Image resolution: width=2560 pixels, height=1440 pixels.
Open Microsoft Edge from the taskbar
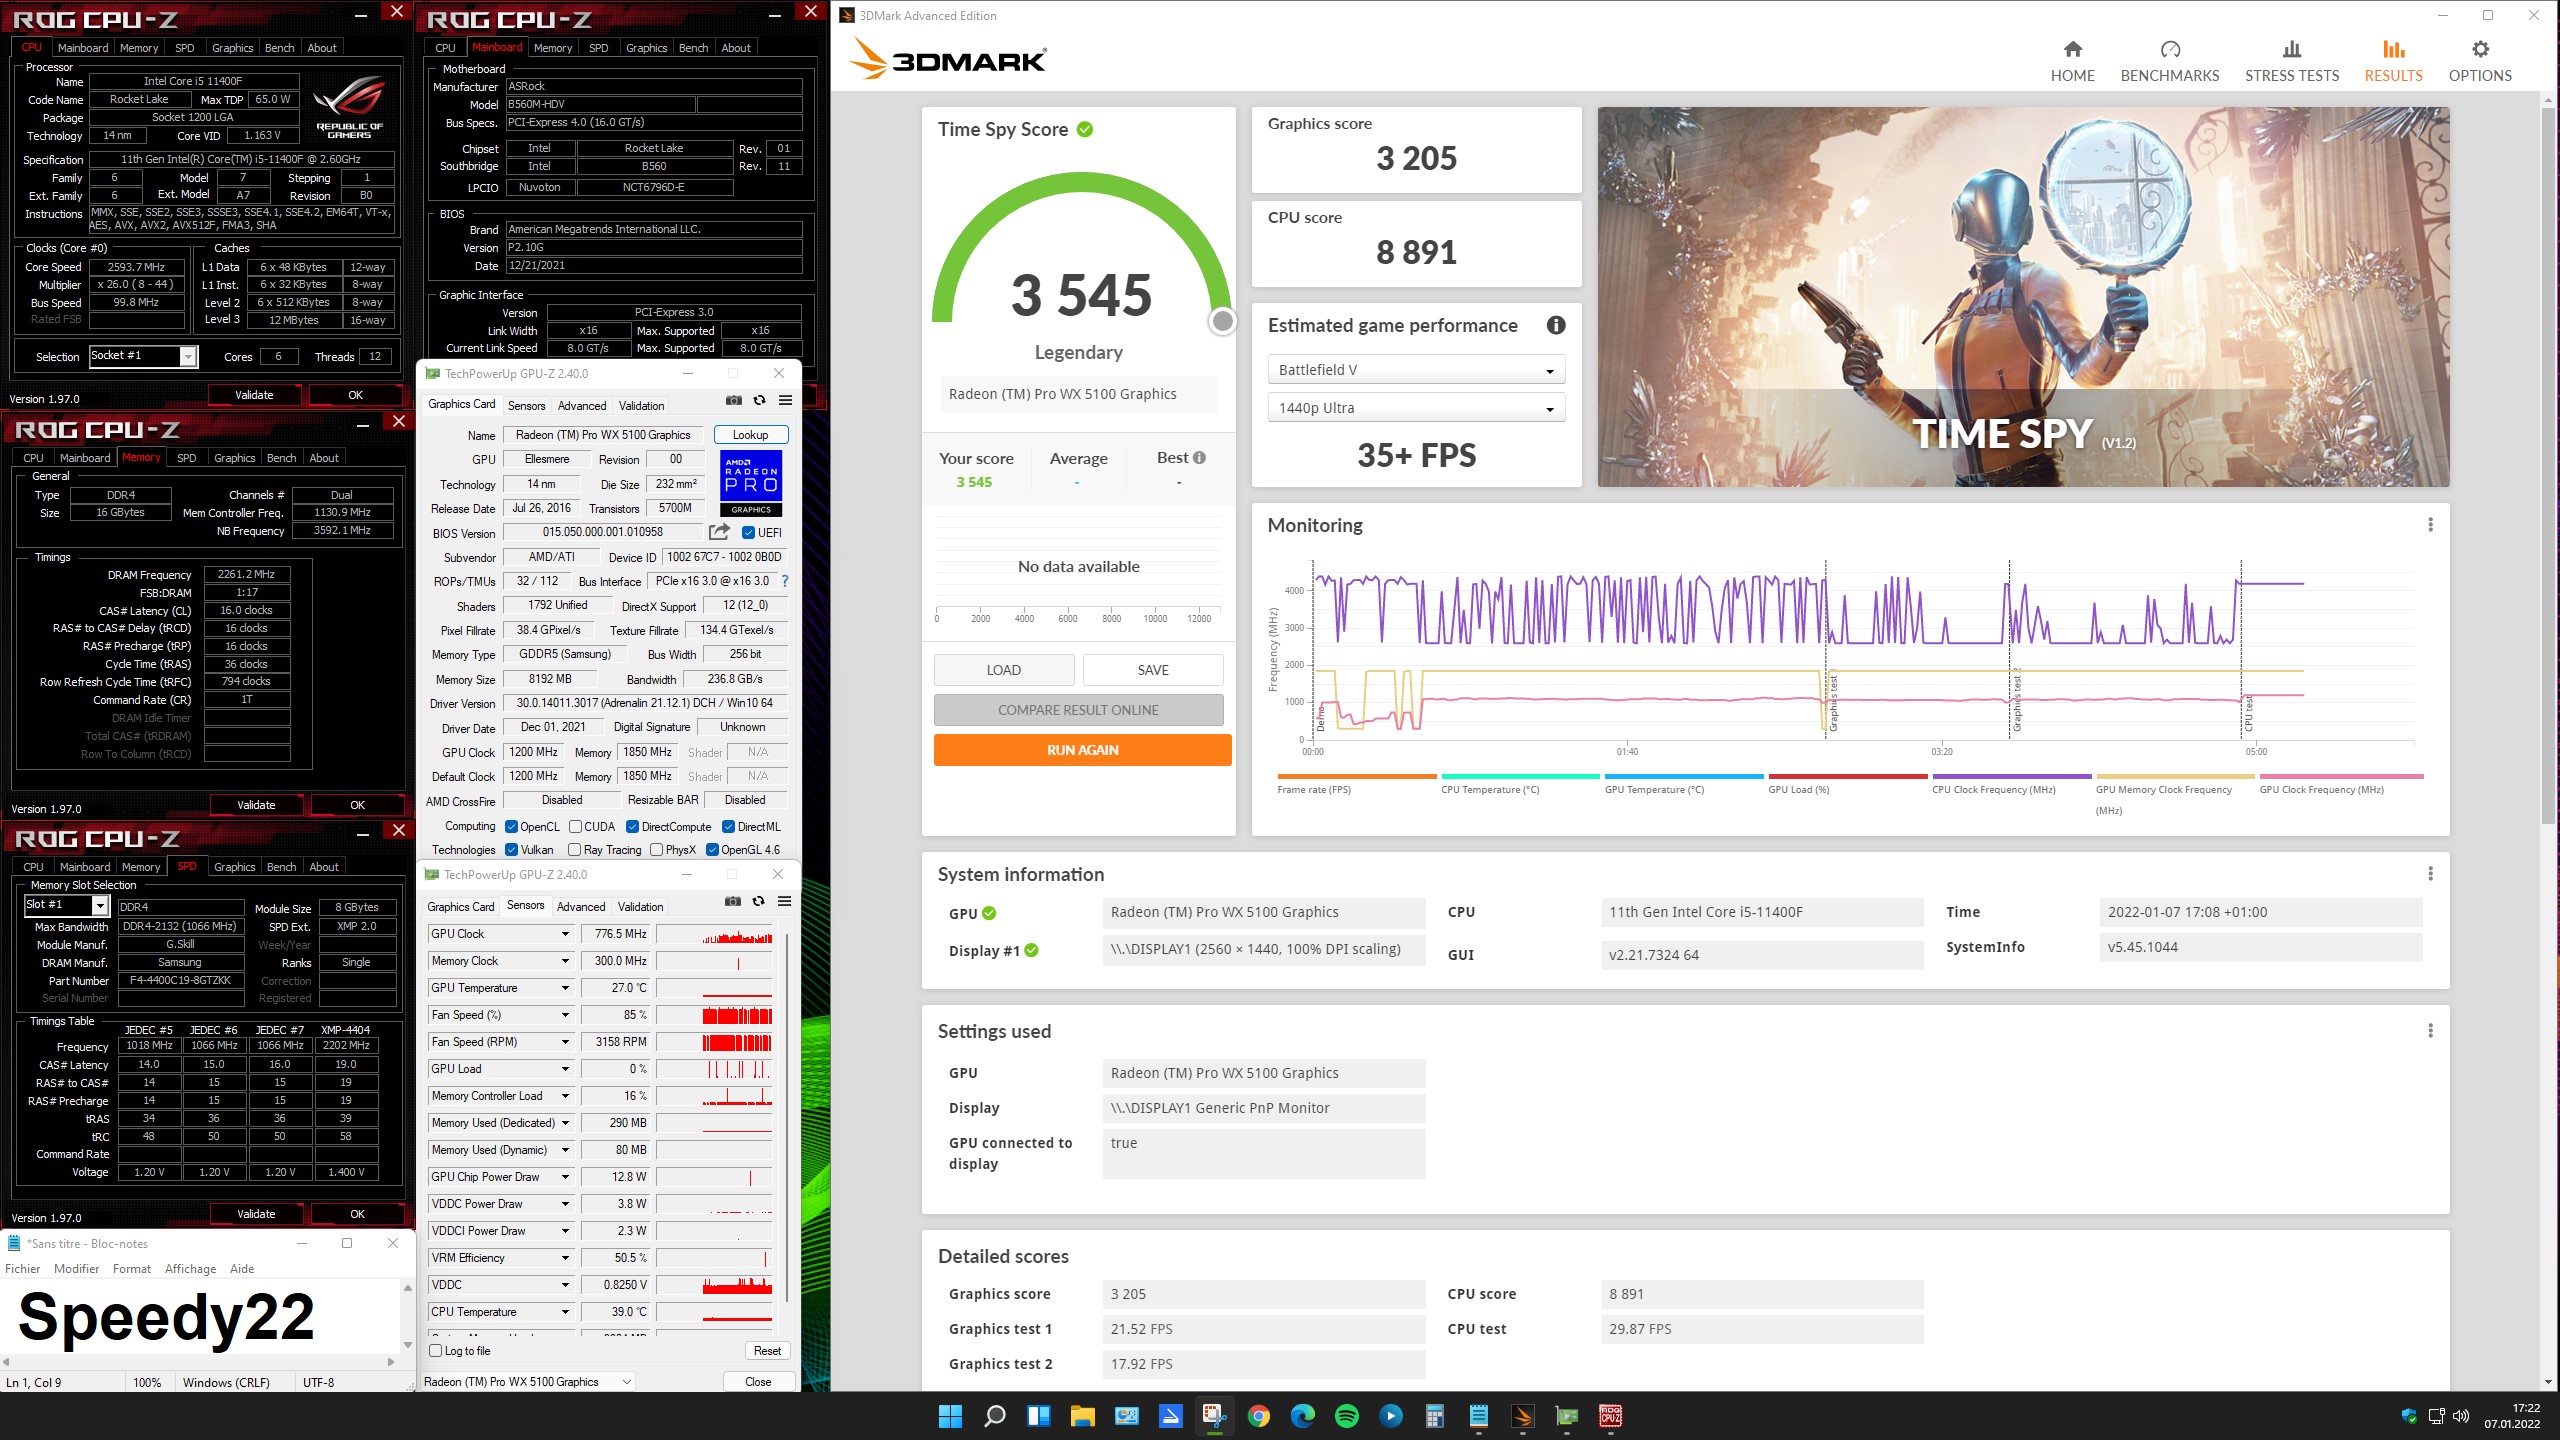[x=1302, y=1416]
